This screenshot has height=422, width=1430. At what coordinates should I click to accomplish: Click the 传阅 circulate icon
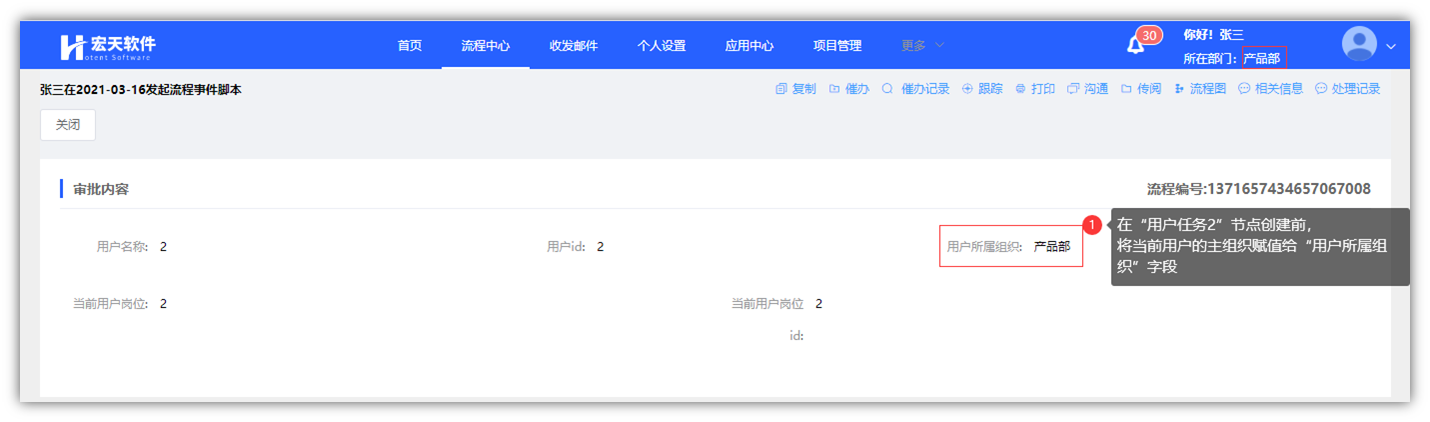click(x=1126, y=89)
